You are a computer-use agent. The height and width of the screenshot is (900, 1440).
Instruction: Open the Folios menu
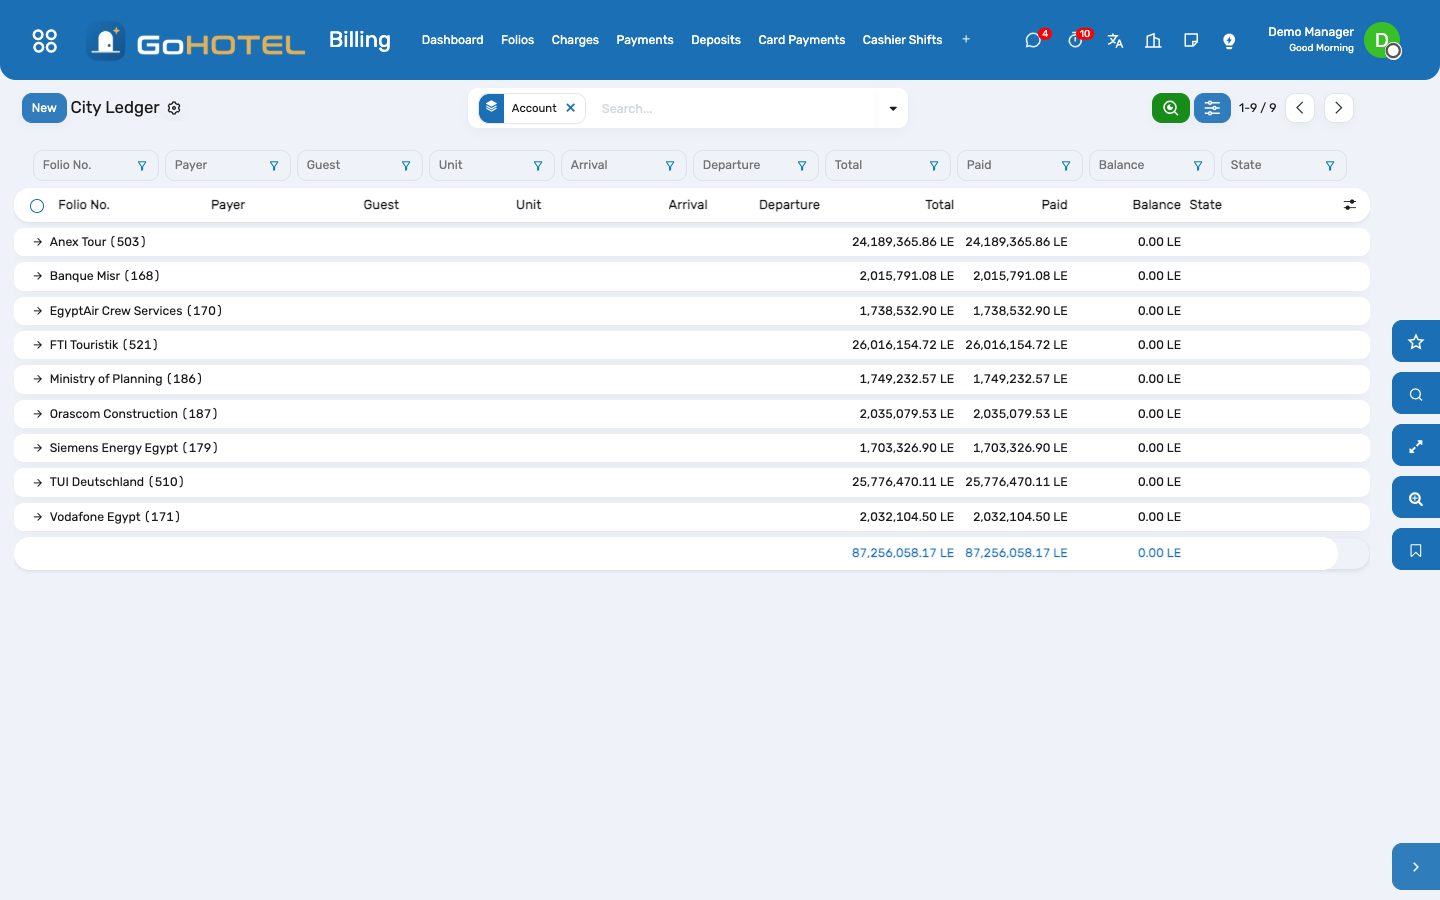coord(517,40)
